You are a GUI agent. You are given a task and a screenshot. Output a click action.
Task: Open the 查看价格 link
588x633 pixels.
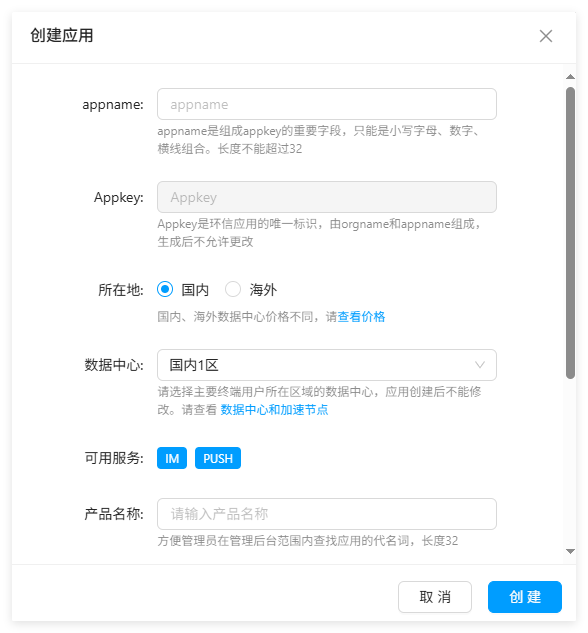[361, 317]
